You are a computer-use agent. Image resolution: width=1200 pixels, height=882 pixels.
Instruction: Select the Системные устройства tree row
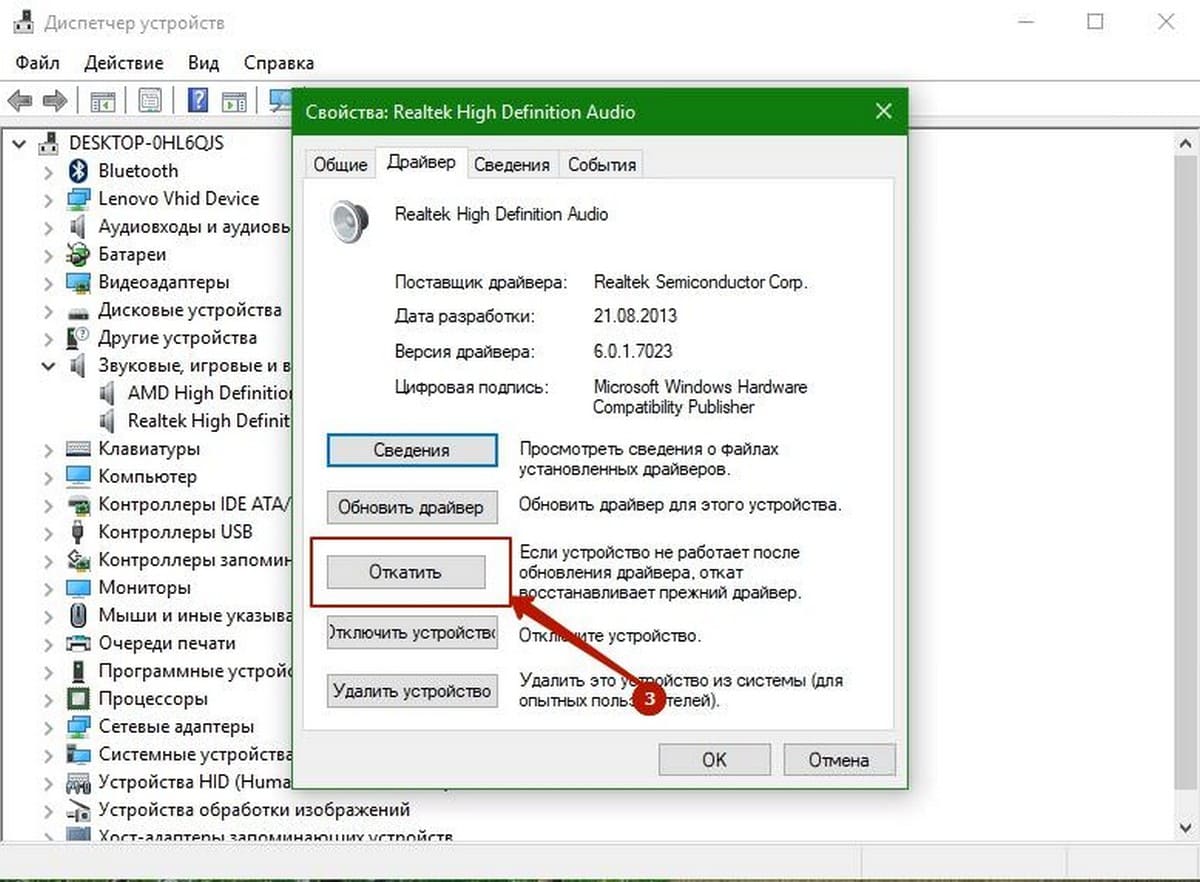coord(181,755)
